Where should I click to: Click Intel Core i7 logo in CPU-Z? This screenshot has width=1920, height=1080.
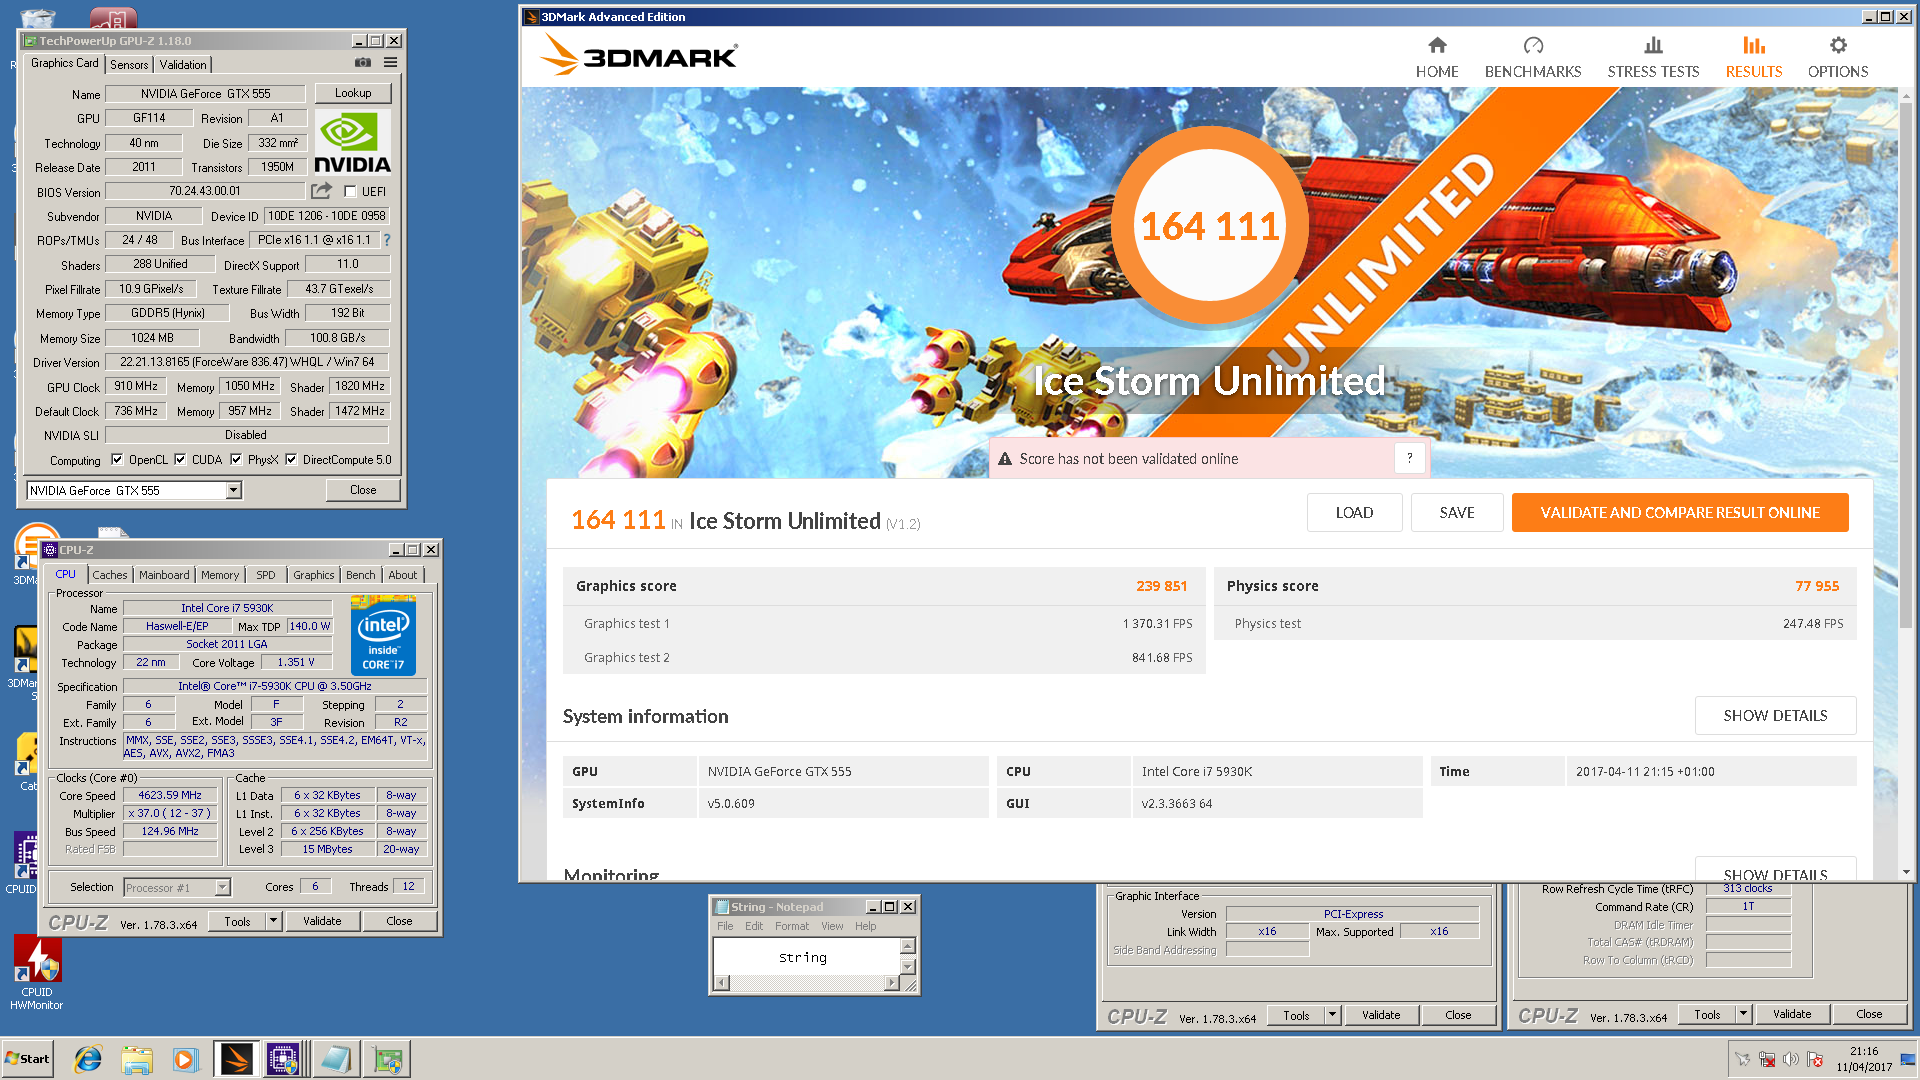click(x=383, y=636)
